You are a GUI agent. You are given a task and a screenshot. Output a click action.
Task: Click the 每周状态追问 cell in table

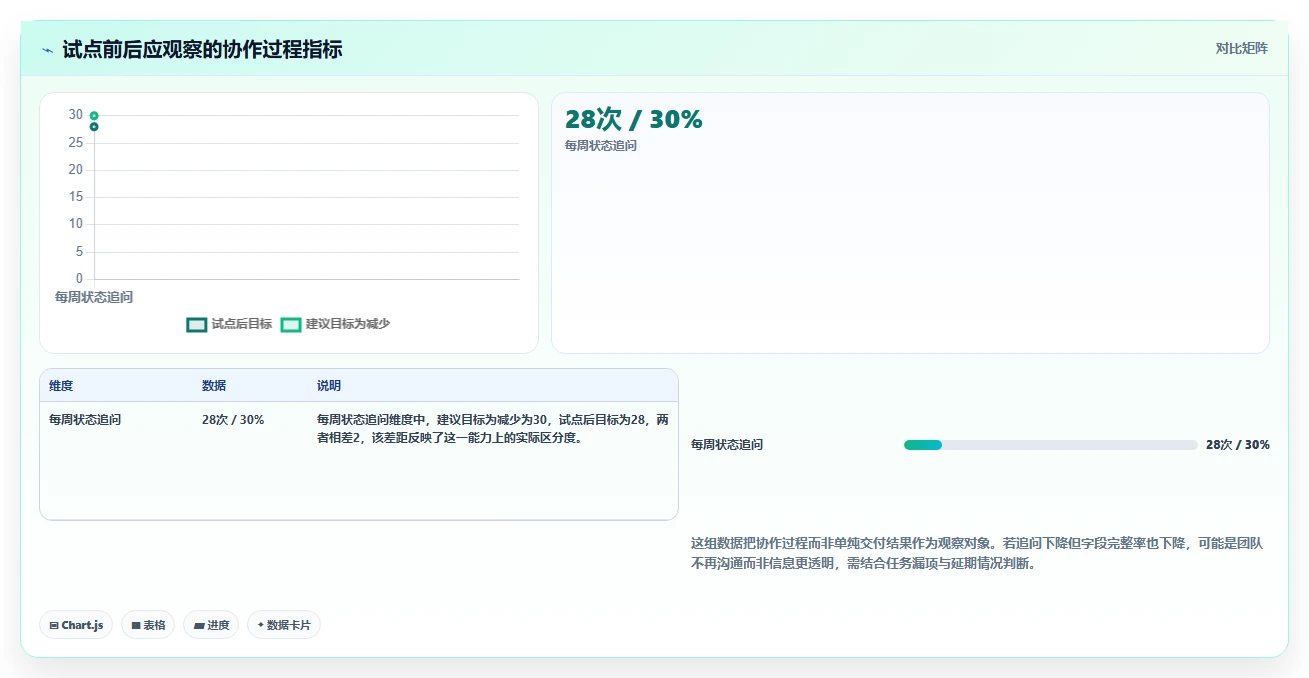[85, 420]
